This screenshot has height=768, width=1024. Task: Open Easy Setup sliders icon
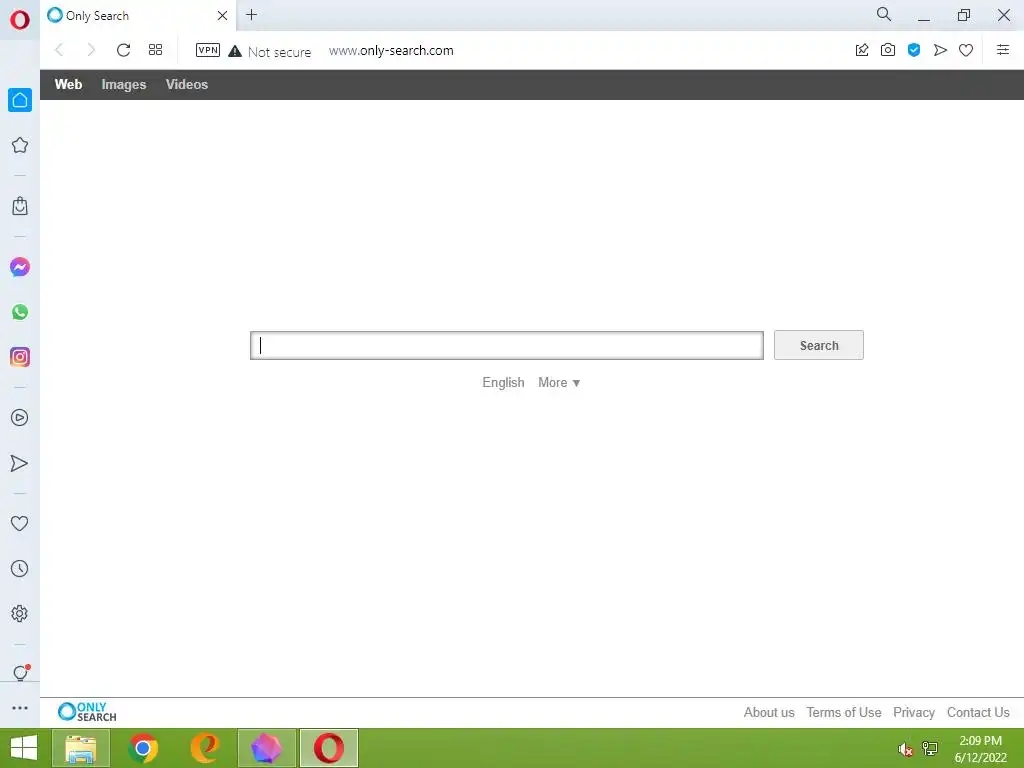pos(1003,50)
